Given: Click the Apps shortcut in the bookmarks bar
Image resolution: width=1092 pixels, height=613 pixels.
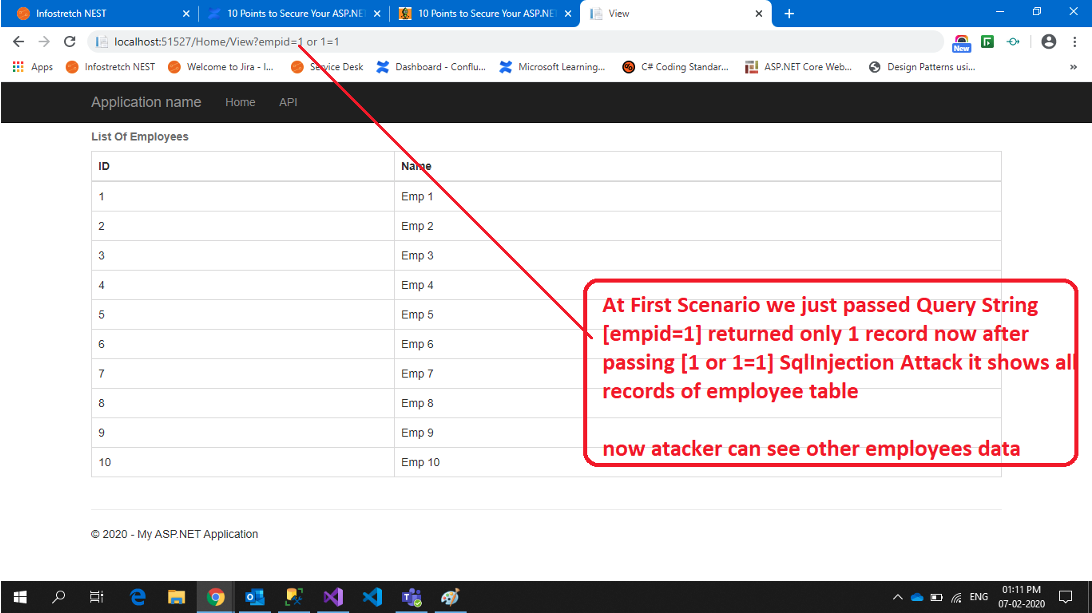Looking at the screenshot, I should click(33, 67).
